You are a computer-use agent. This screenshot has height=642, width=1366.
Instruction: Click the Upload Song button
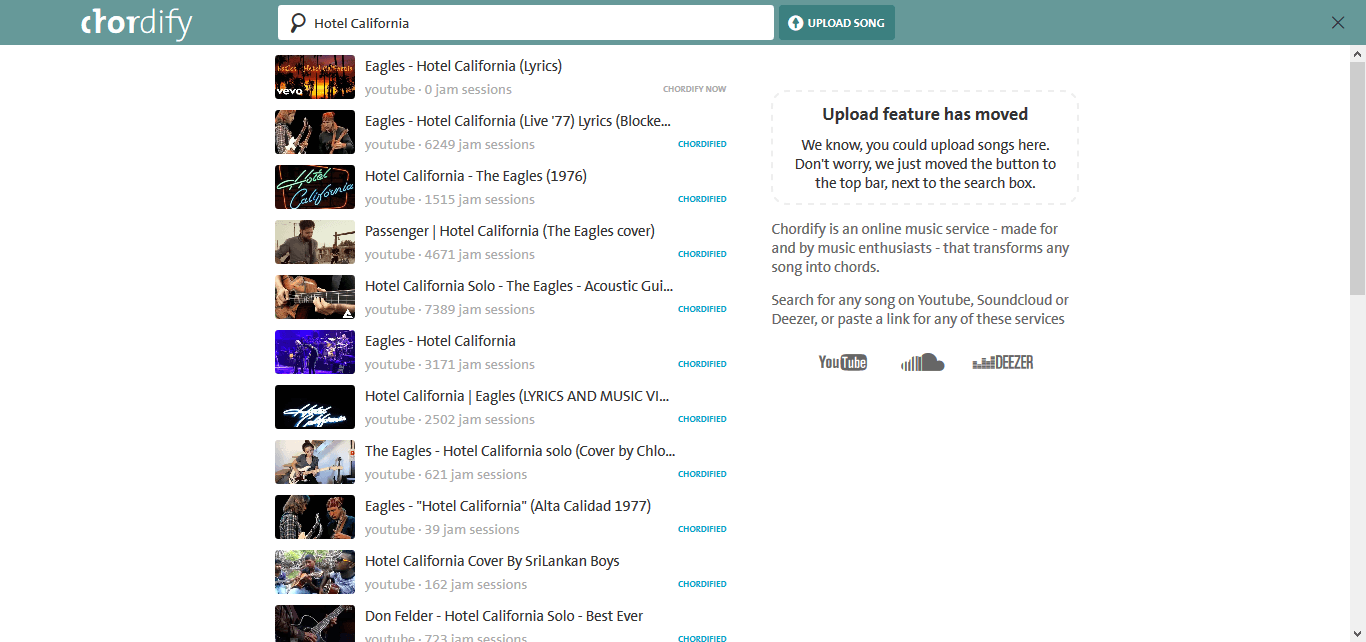[x=837, y=22]
